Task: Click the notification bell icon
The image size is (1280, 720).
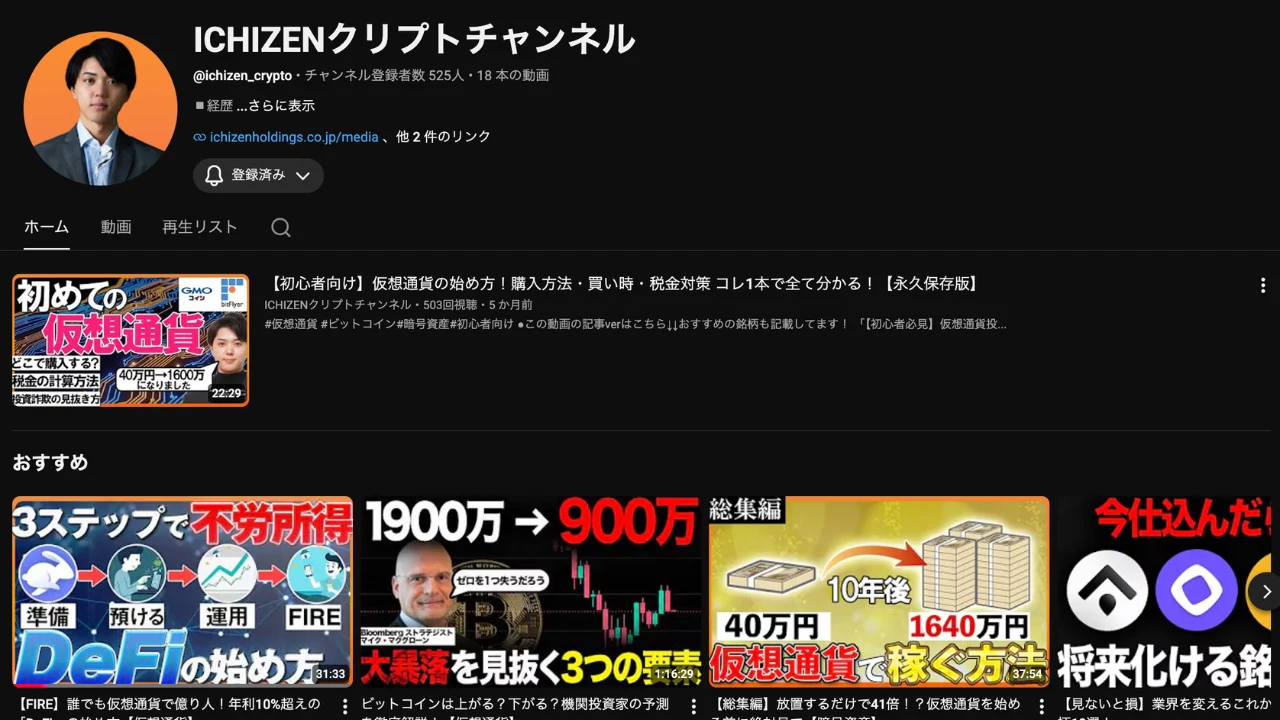Action: (214, 175)
